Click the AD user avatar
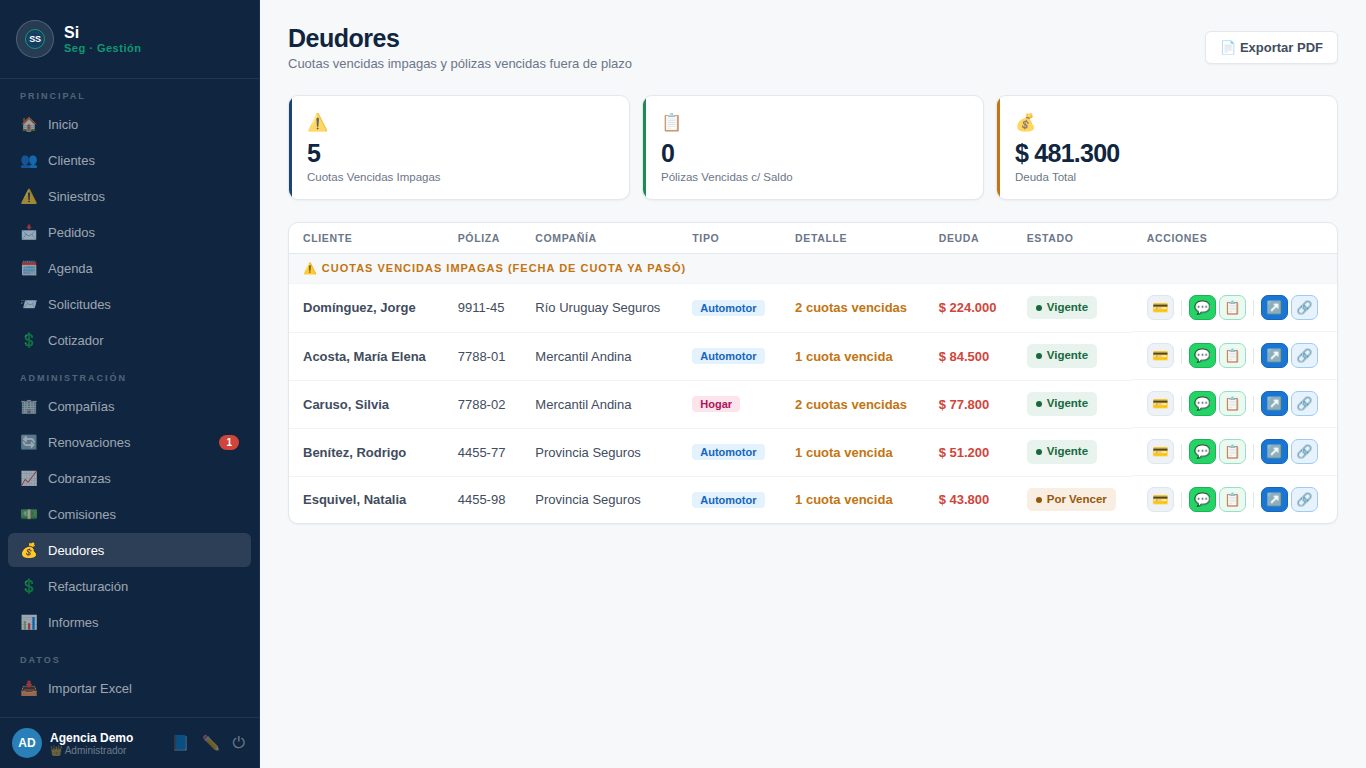 (27, 743)
